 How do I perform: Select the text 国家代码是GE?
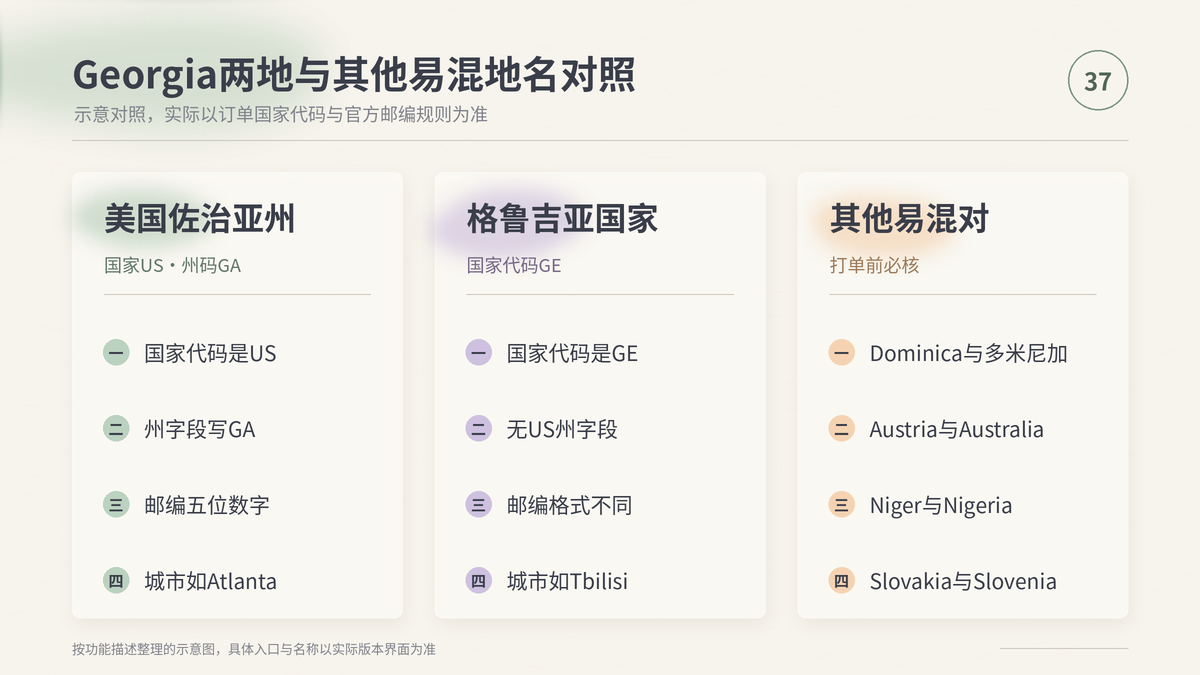click(572, 353)
